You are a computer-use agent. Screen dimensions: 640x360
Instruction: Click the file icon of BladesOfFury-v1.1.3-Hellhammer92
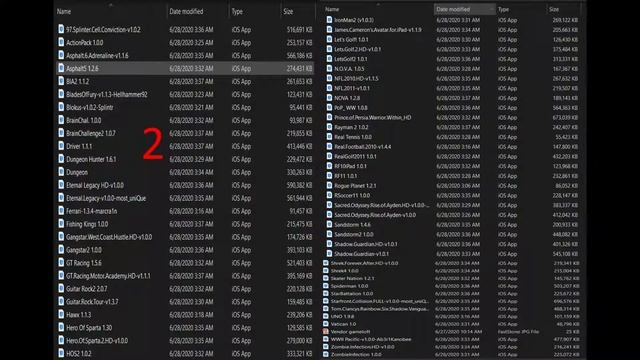(x=61, y=94)
